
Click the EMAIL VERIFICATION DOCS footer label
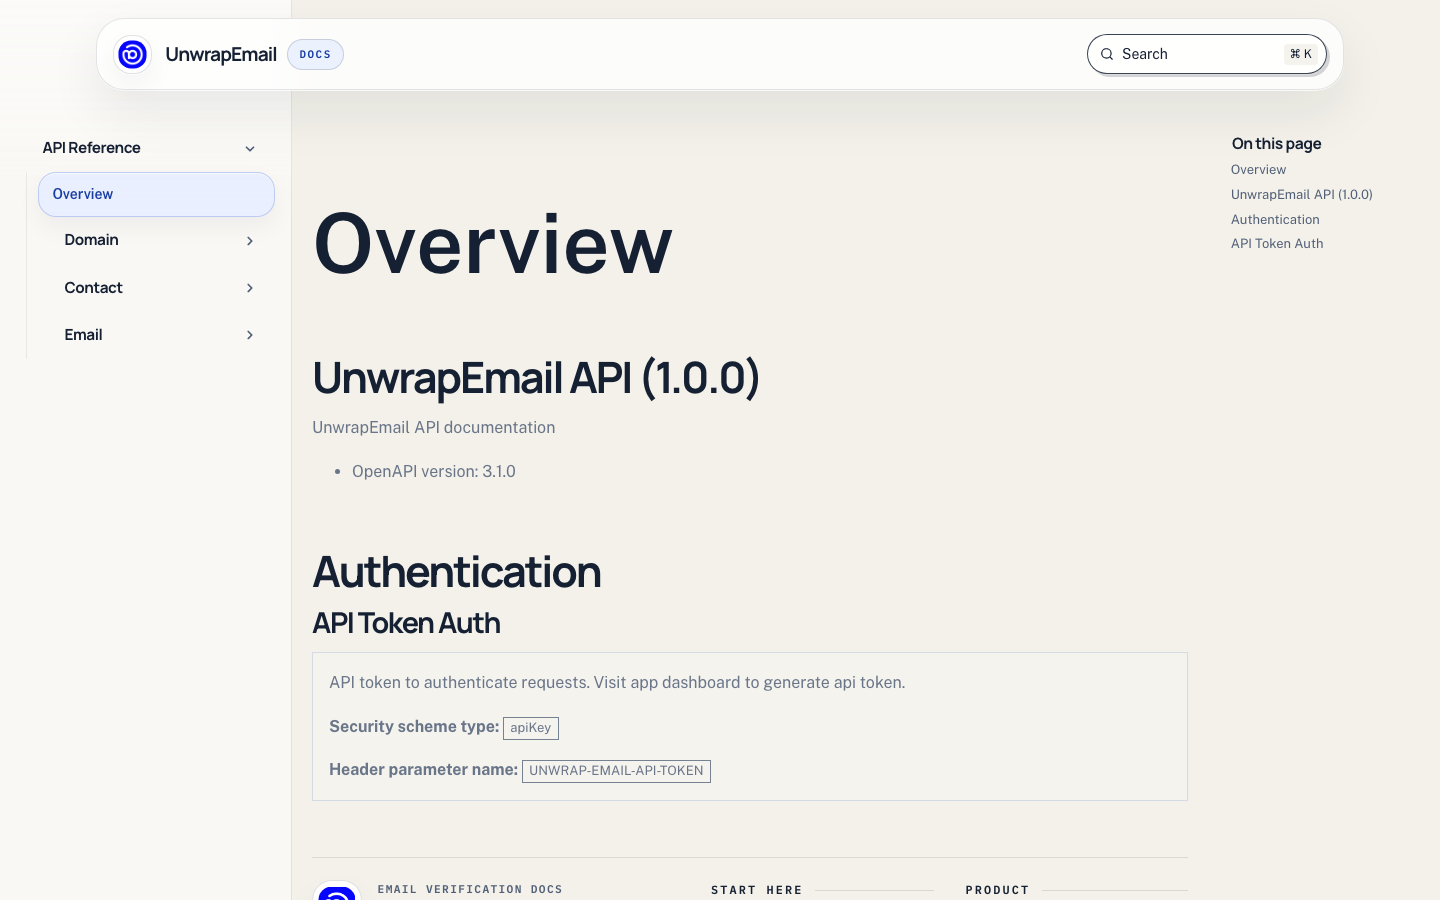tap(470, 889)
